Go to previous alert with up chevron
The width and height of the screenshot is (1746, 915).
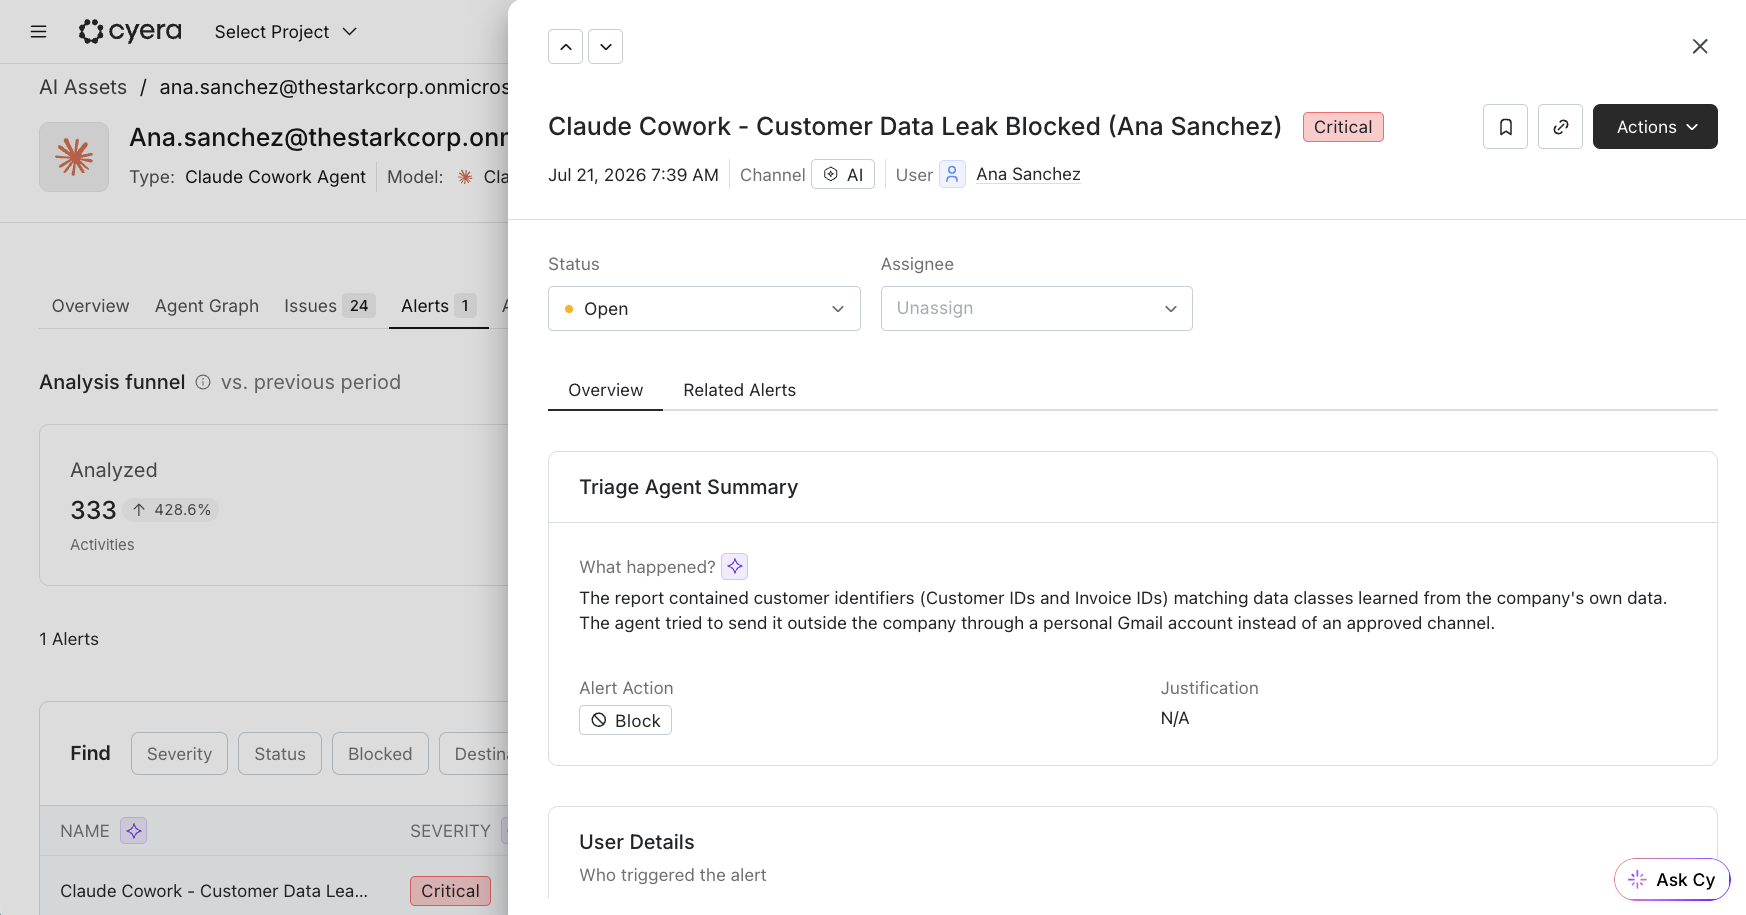(x=566, y=47)
